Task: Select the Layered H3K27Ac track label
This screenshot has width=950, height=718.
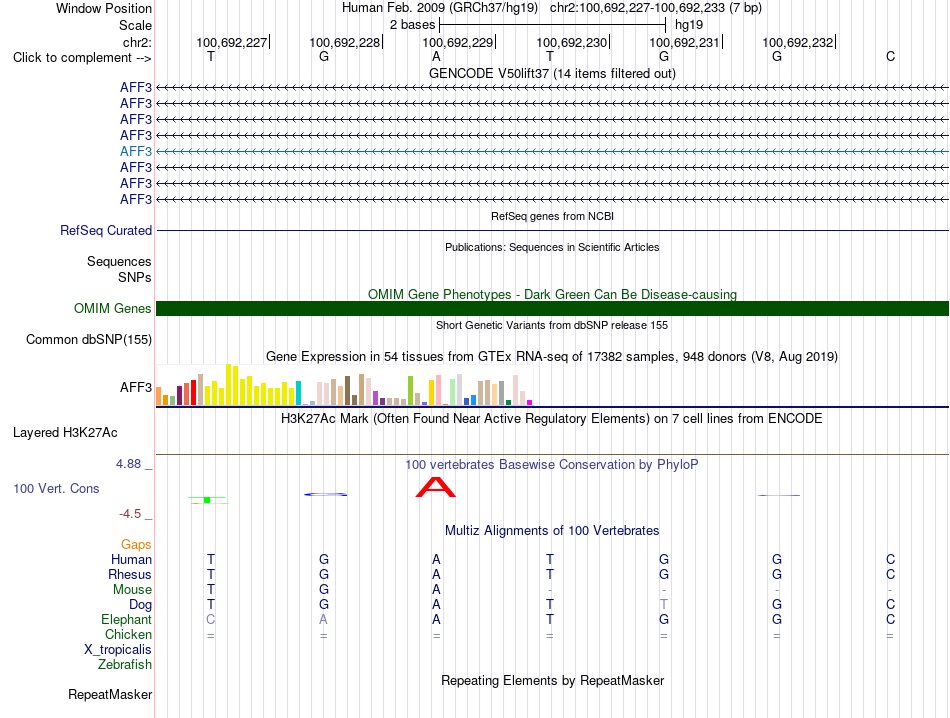Action: tap(65, 433)
